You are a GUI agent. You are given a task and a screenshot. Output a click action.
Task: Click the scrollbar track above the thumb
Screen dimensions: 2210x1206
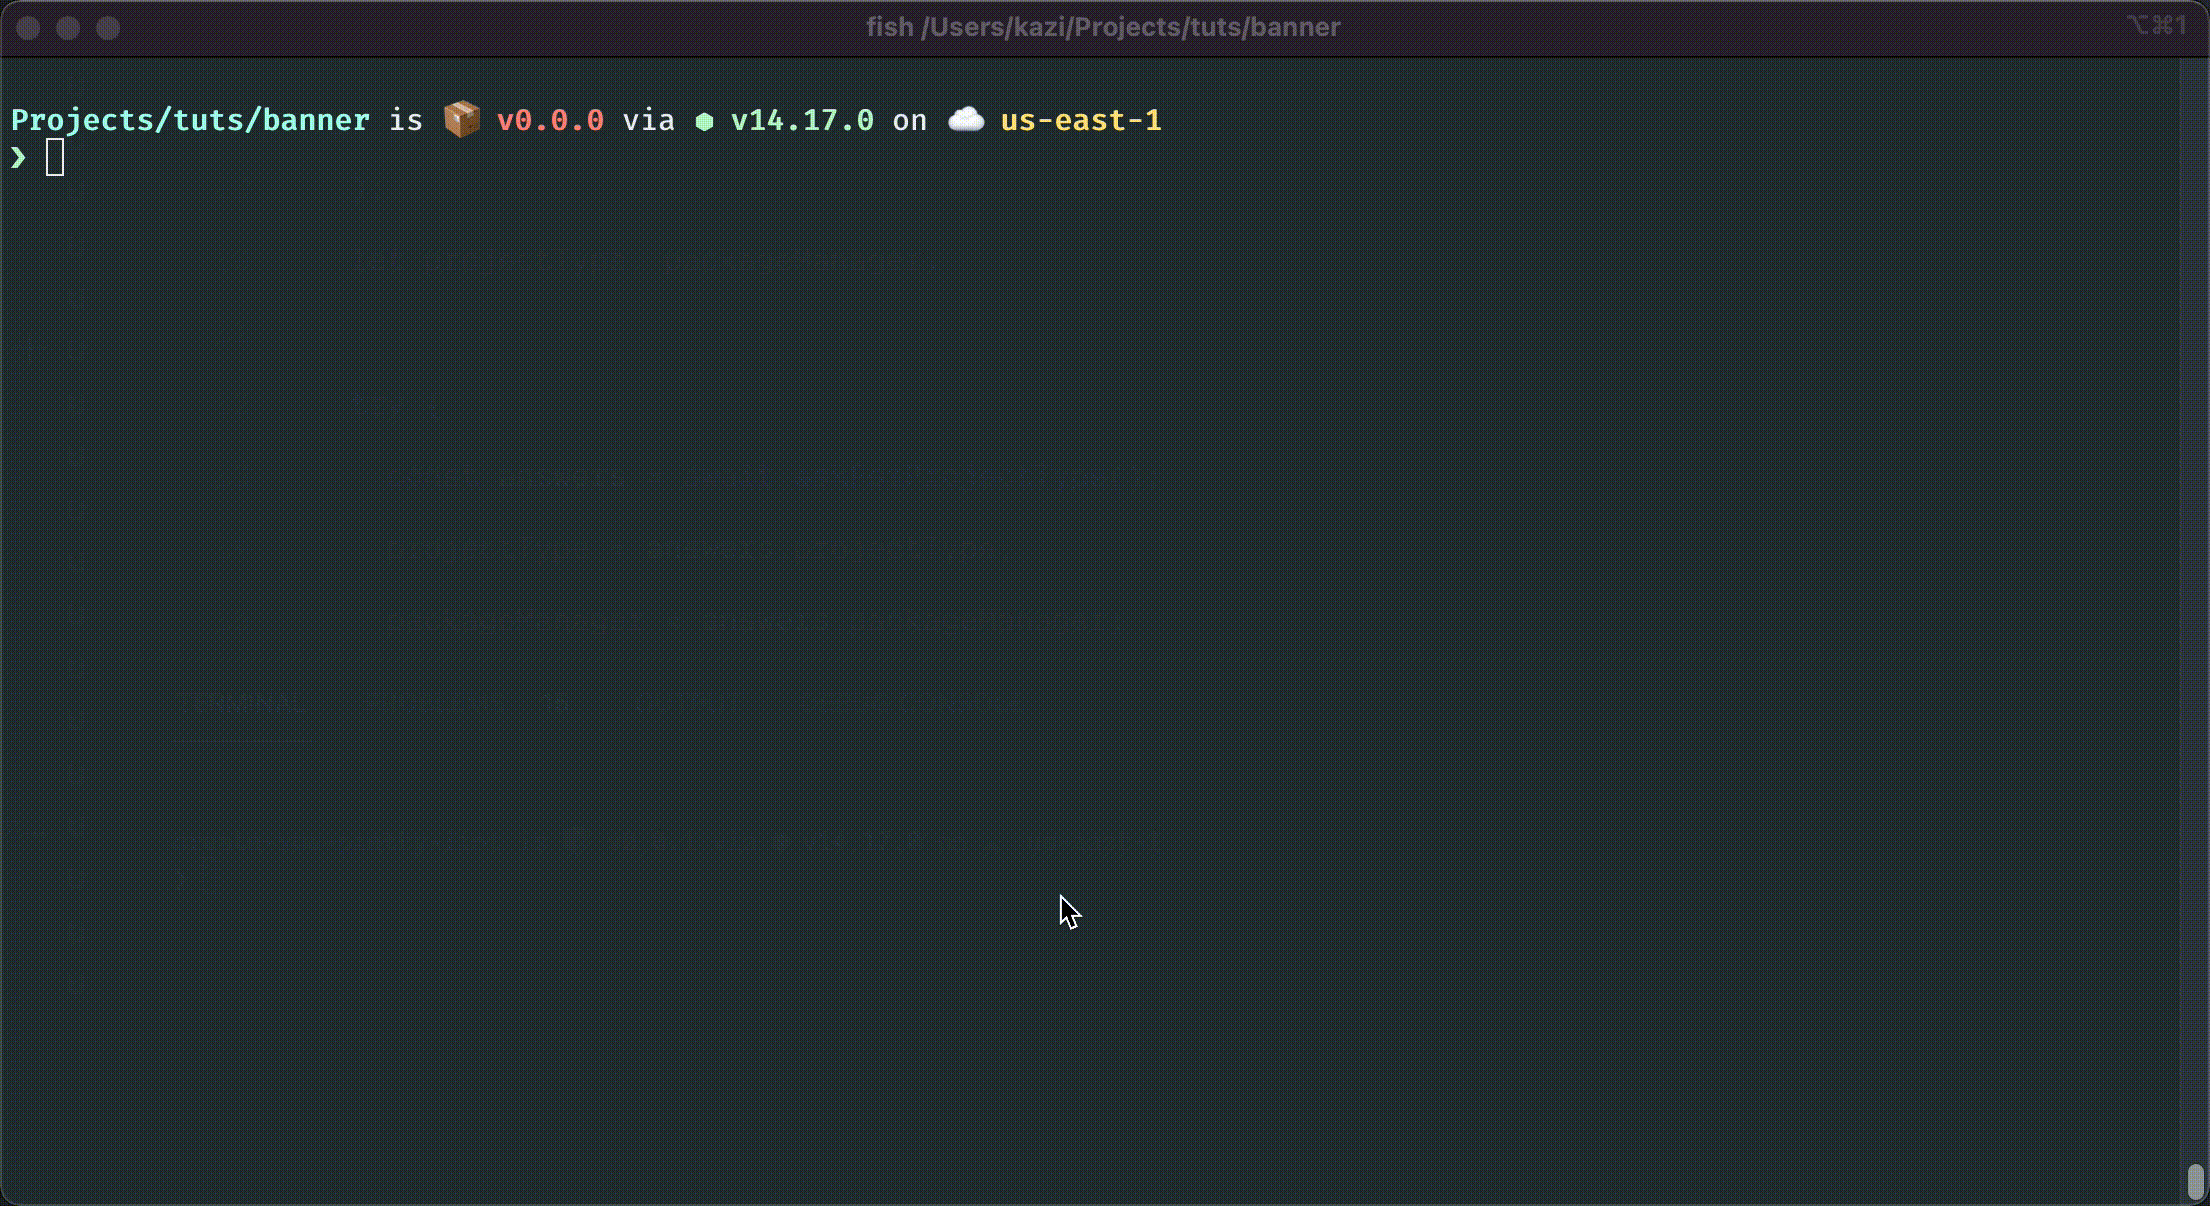(x=2195, y=600)
